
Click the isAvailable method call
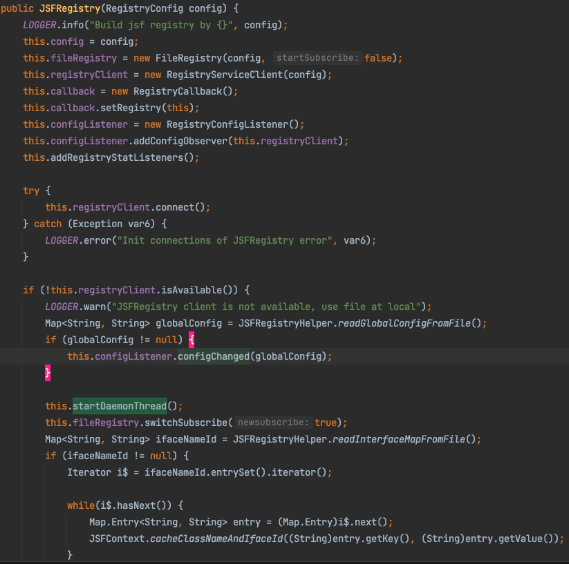pyautogui.click(x=192, y=290)
